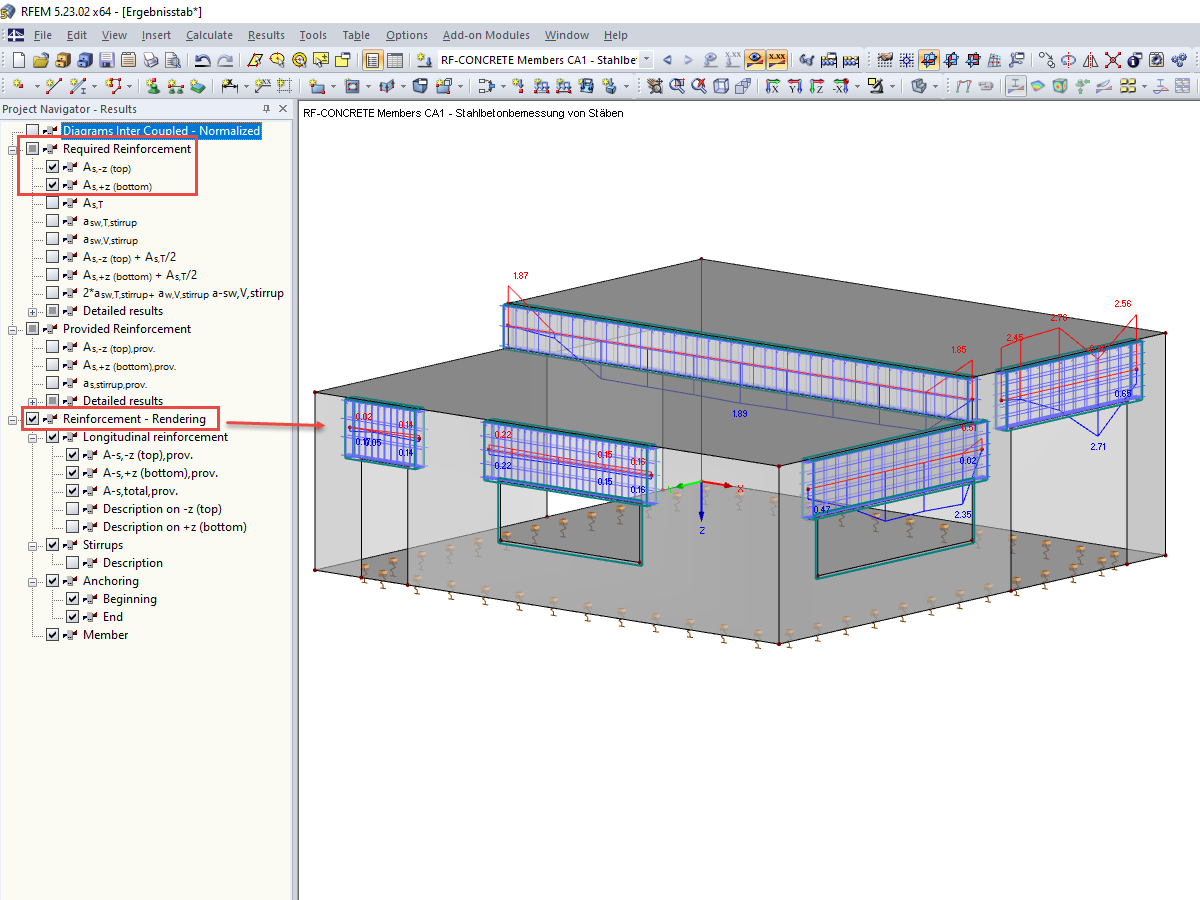The image size is (1200, 900).
Task: Toggle the Show Values x.xx icon
Action: (x=776, y=60)
